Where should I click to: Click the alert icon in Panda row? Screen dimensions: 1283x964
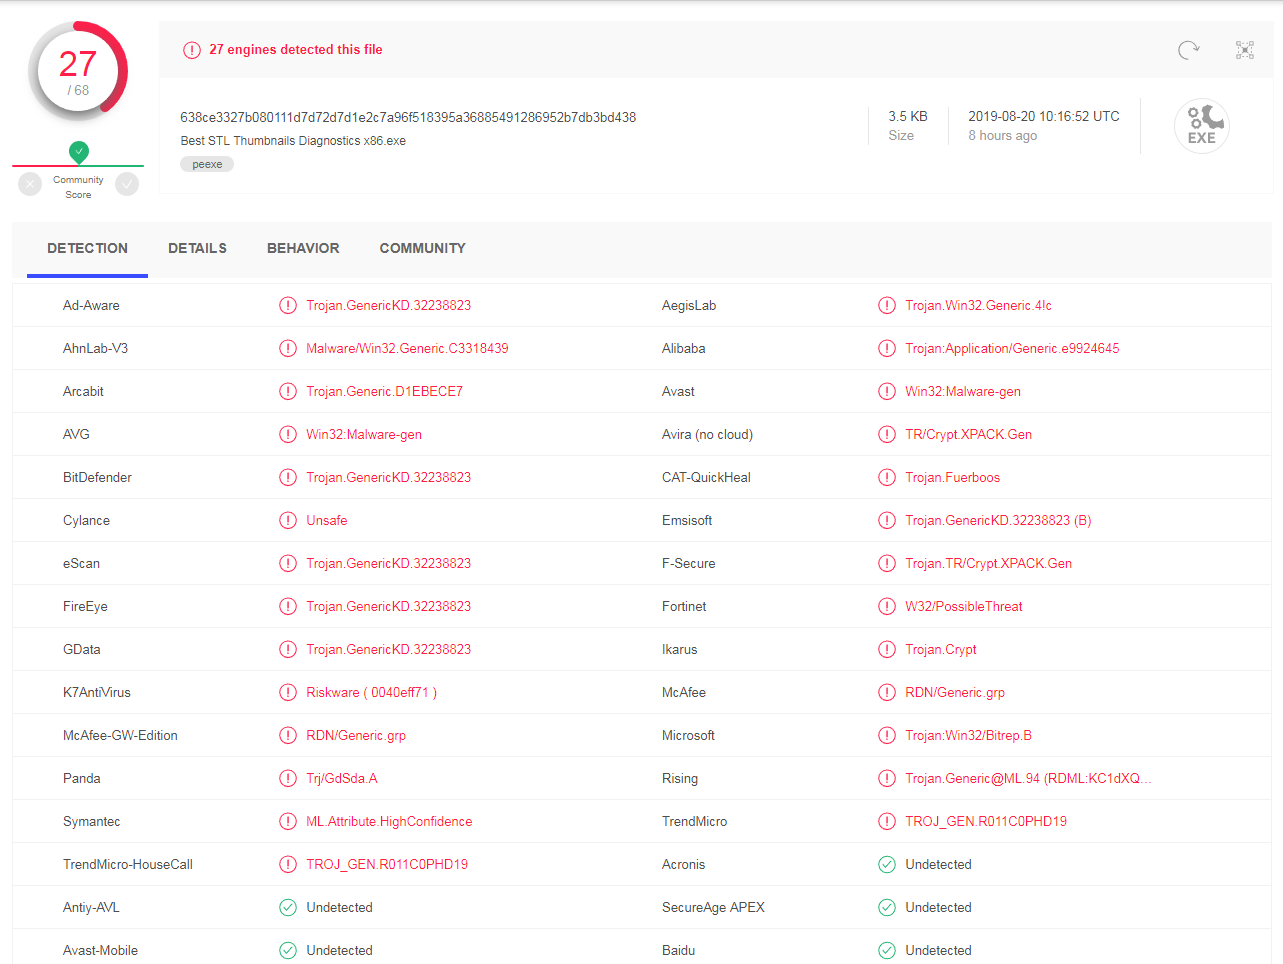[x=288, y=779]
